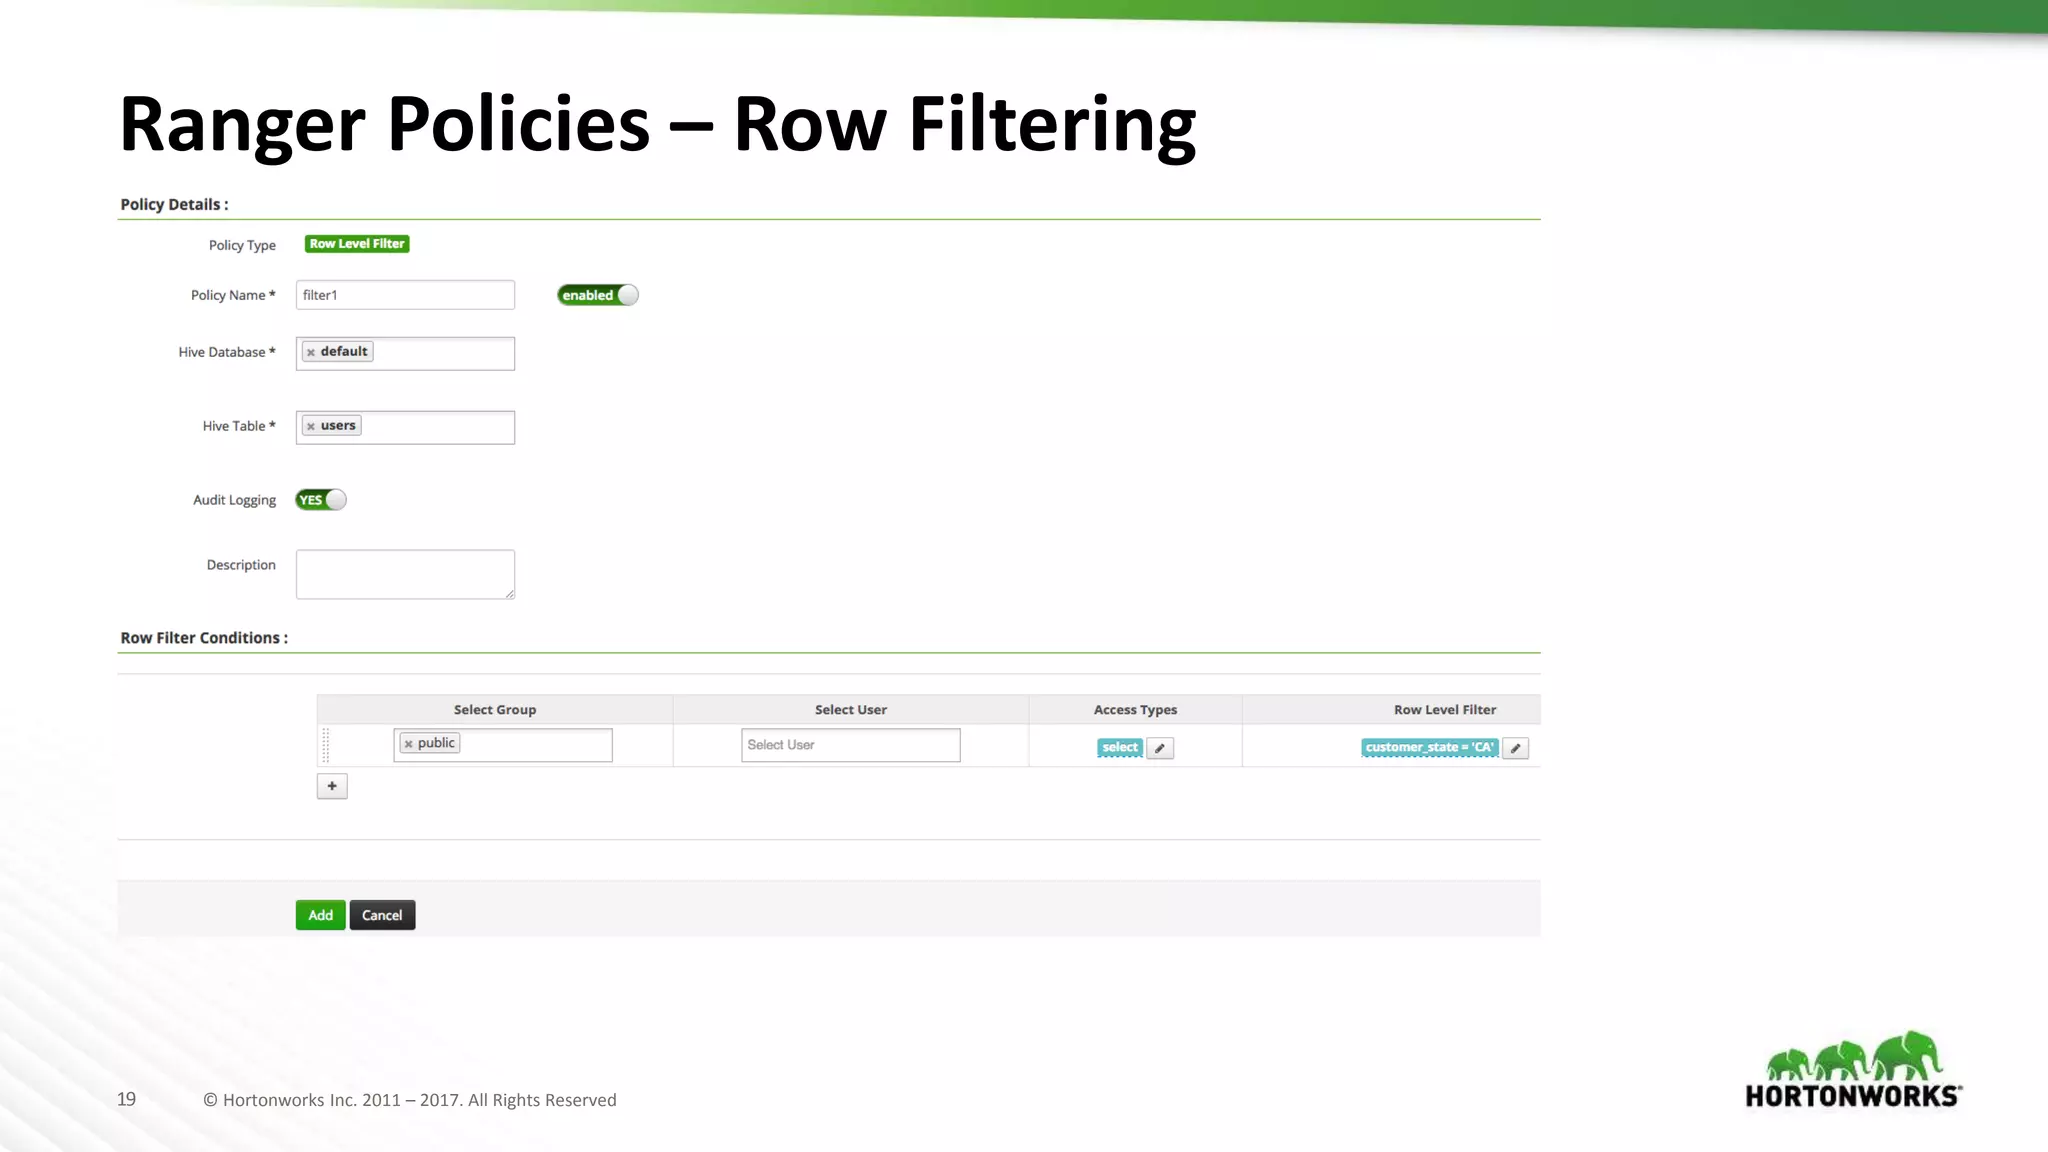
Task: Click the Policy Details heading
Action: (174, 204)
